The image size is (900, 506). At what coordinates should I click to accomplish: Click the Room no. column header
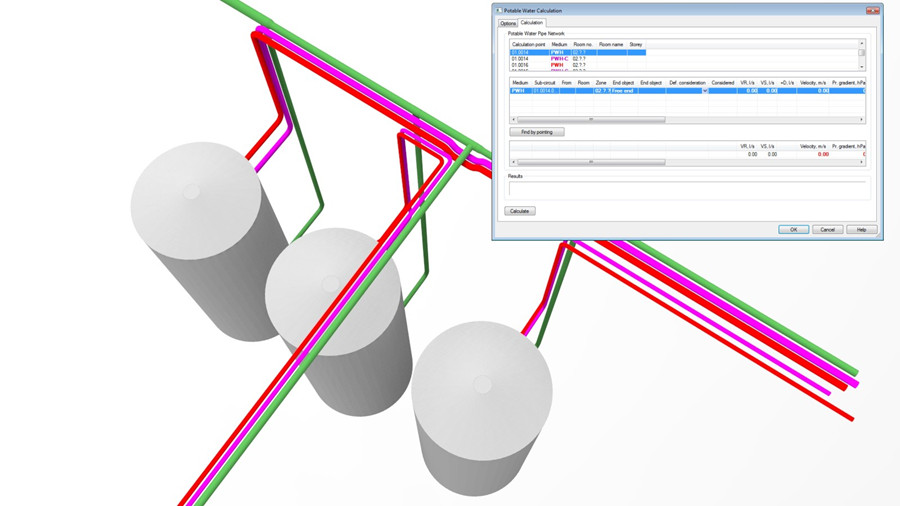tap(583, 45)
